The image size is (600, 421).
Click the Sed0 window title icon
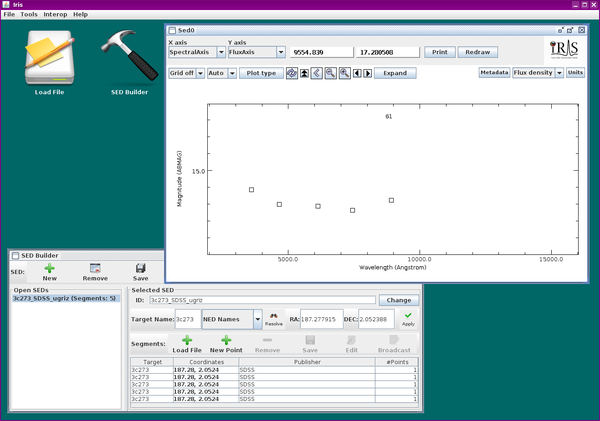172,30
